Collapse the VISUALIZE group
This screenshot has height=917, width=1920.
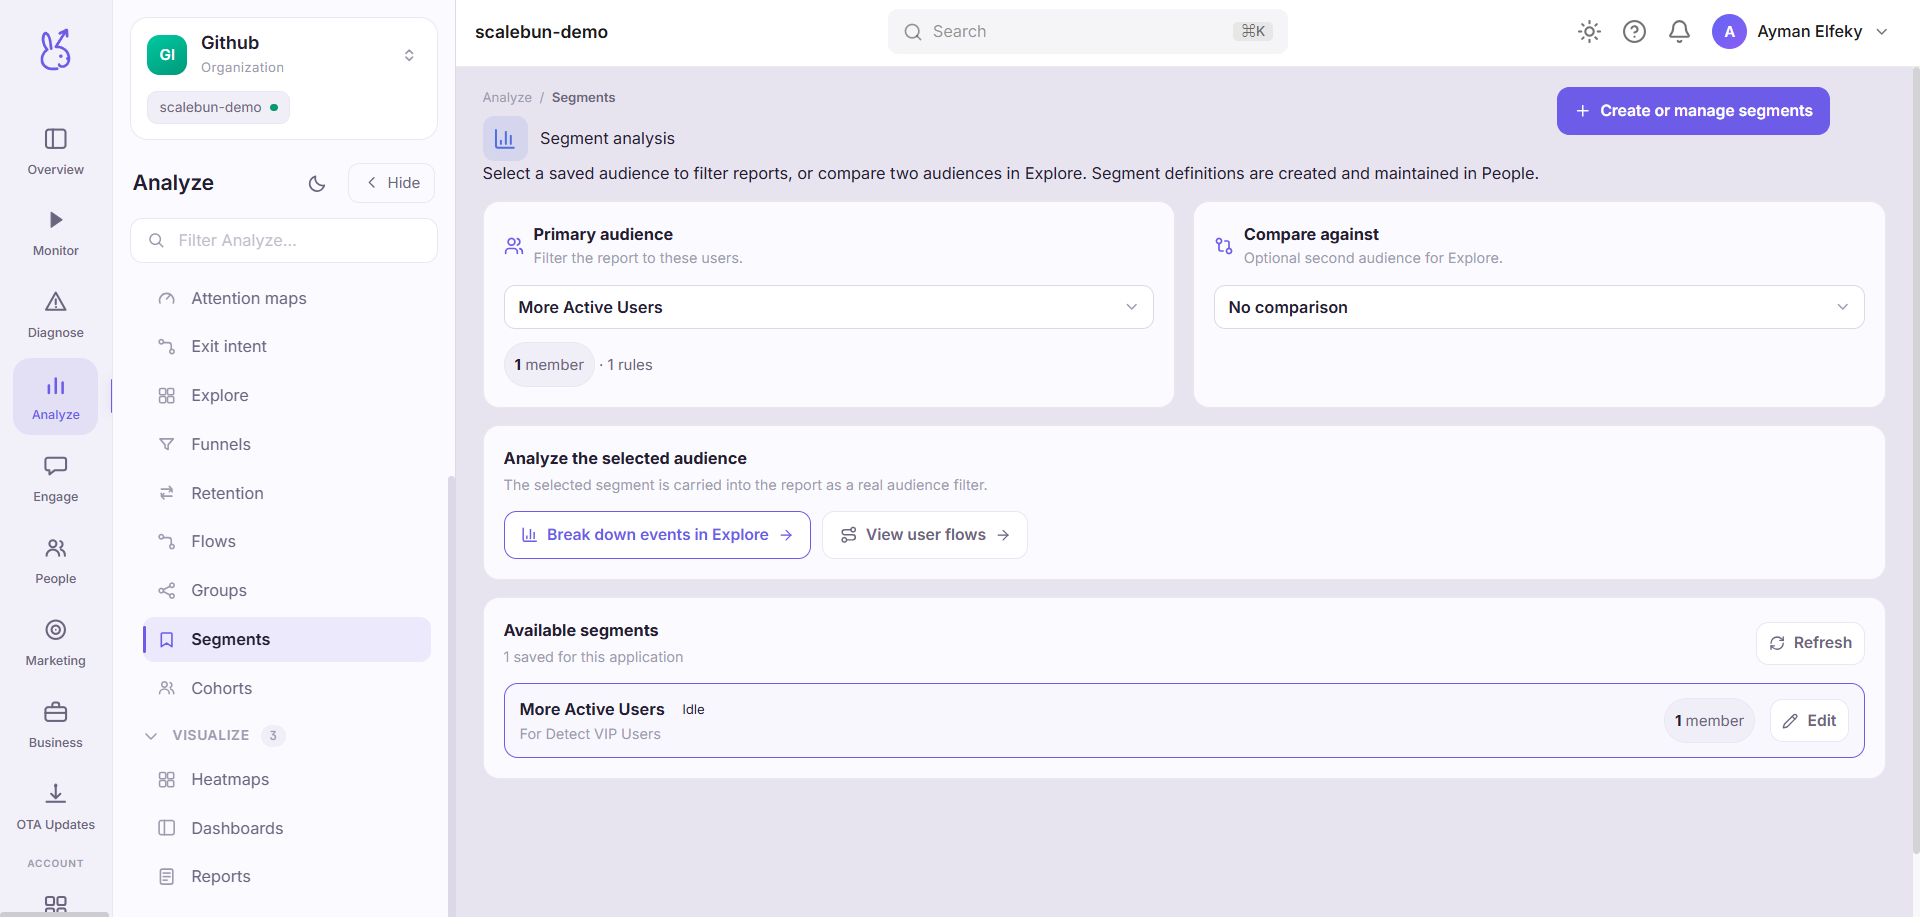tap(151, 735)
